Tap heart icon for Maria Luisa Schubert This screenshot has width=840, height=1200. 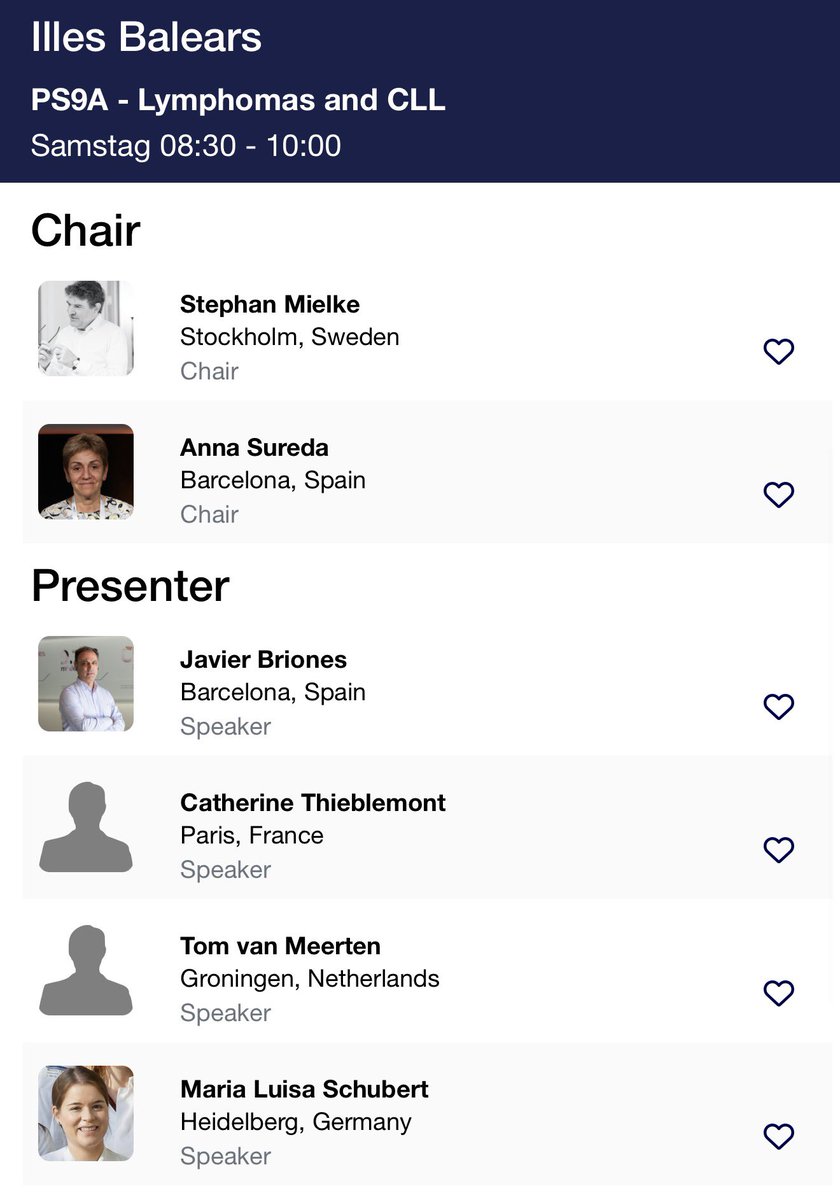pyautogui.click(x=778, y=1136)
